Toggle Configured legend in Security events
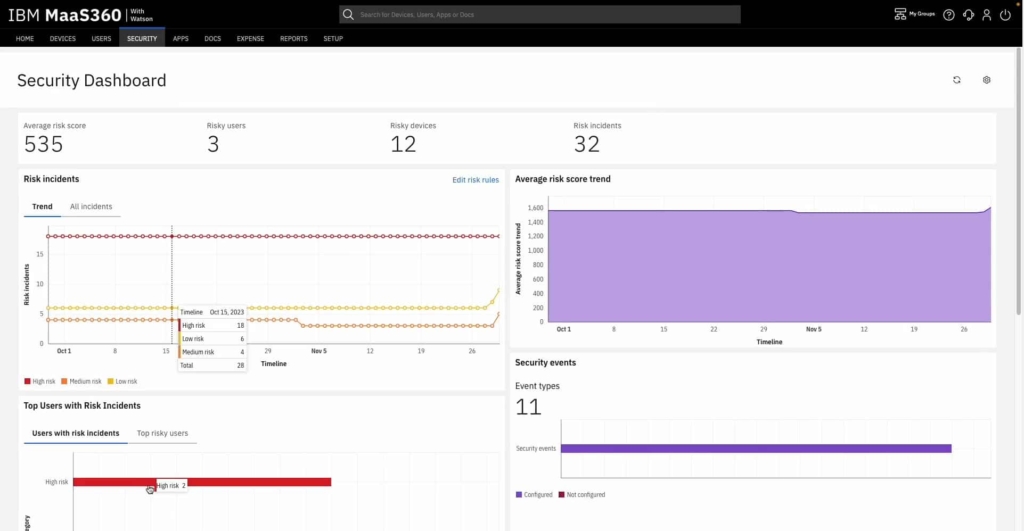The width and height of the screenshot is (1024, 531). pyautogui.click(x=534, y=494)
